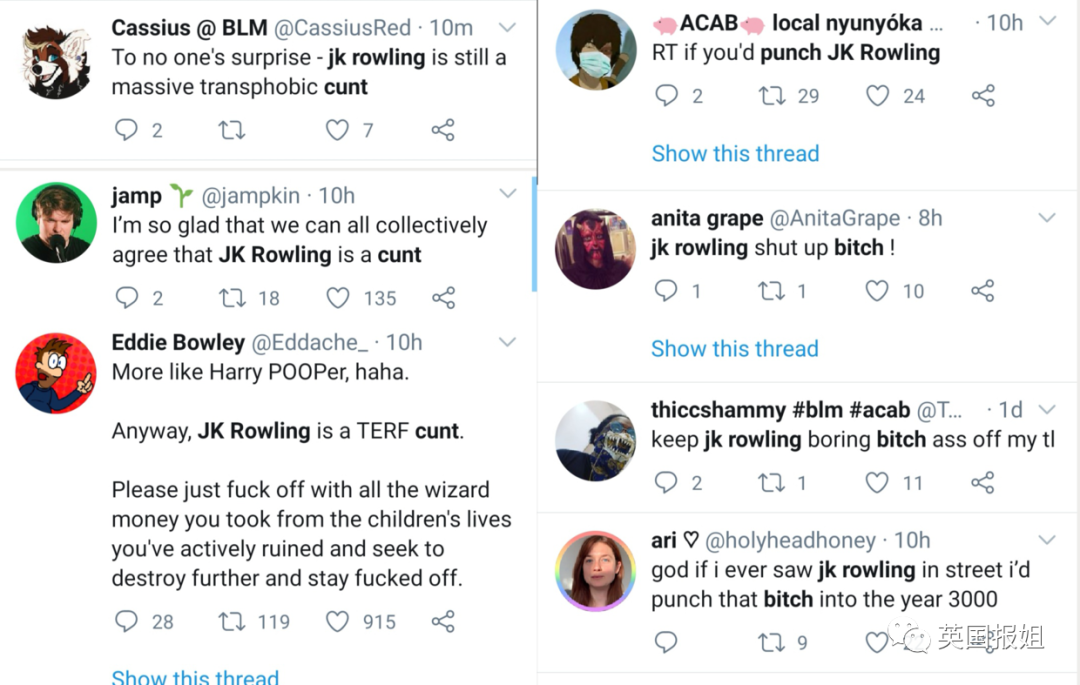The height and width of the screenshot is (685, 1080).
Task: Click Show this thread under ACAB tweet
Action: 735,153
